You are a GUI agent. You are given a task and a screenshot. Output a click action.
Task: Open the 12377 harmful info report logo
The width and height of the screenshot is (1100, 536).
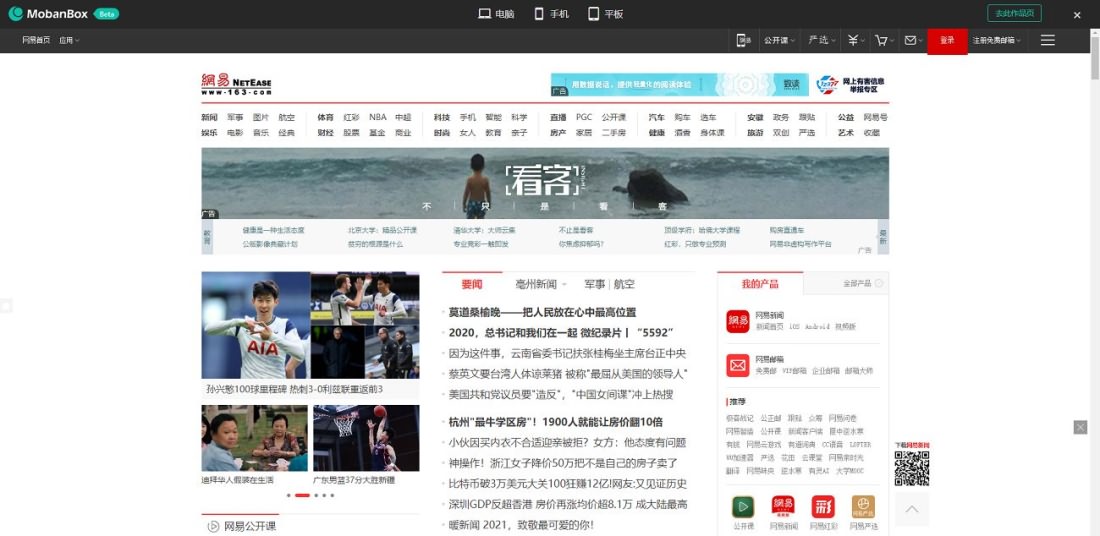pos(850,84)
